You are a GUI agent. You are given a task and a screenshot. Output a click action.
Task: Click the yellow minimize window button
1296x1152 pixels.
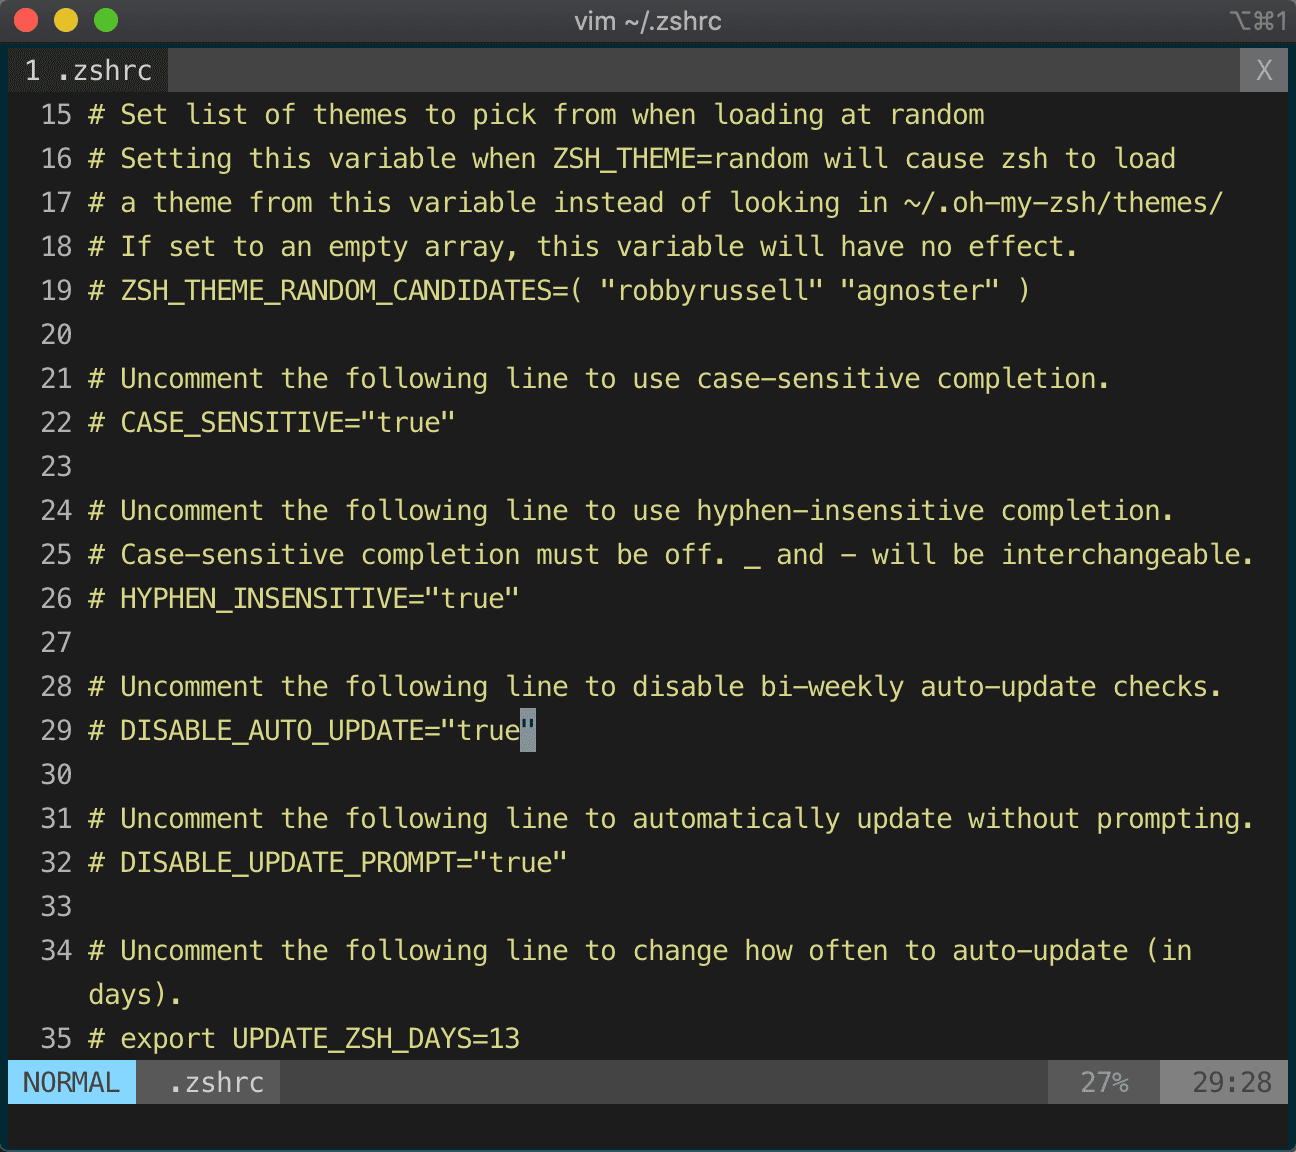pyautogui.click(x=66, y=20)
